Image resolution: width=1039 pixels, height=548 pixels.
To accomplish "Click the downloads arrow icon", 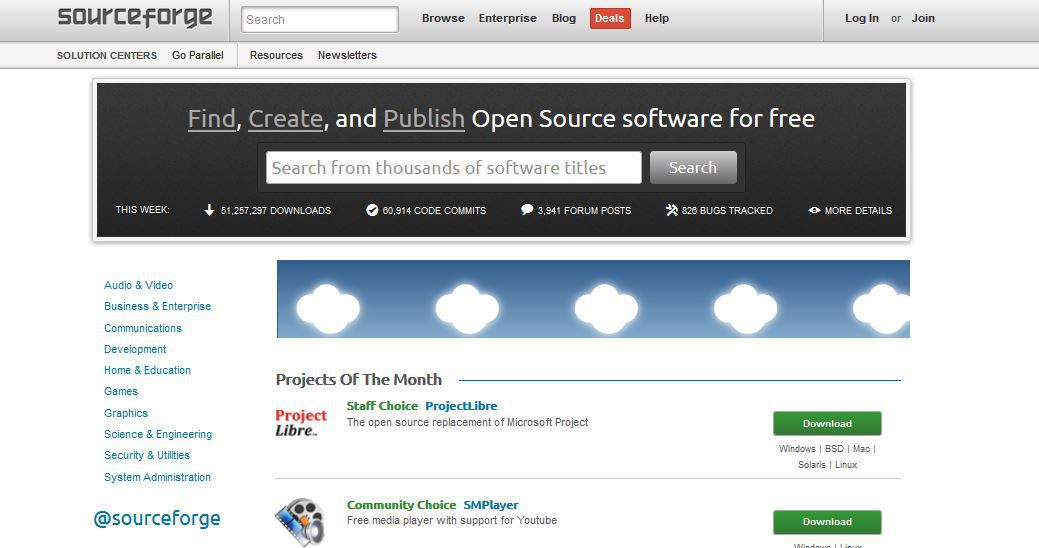I will tap(209, 210).
